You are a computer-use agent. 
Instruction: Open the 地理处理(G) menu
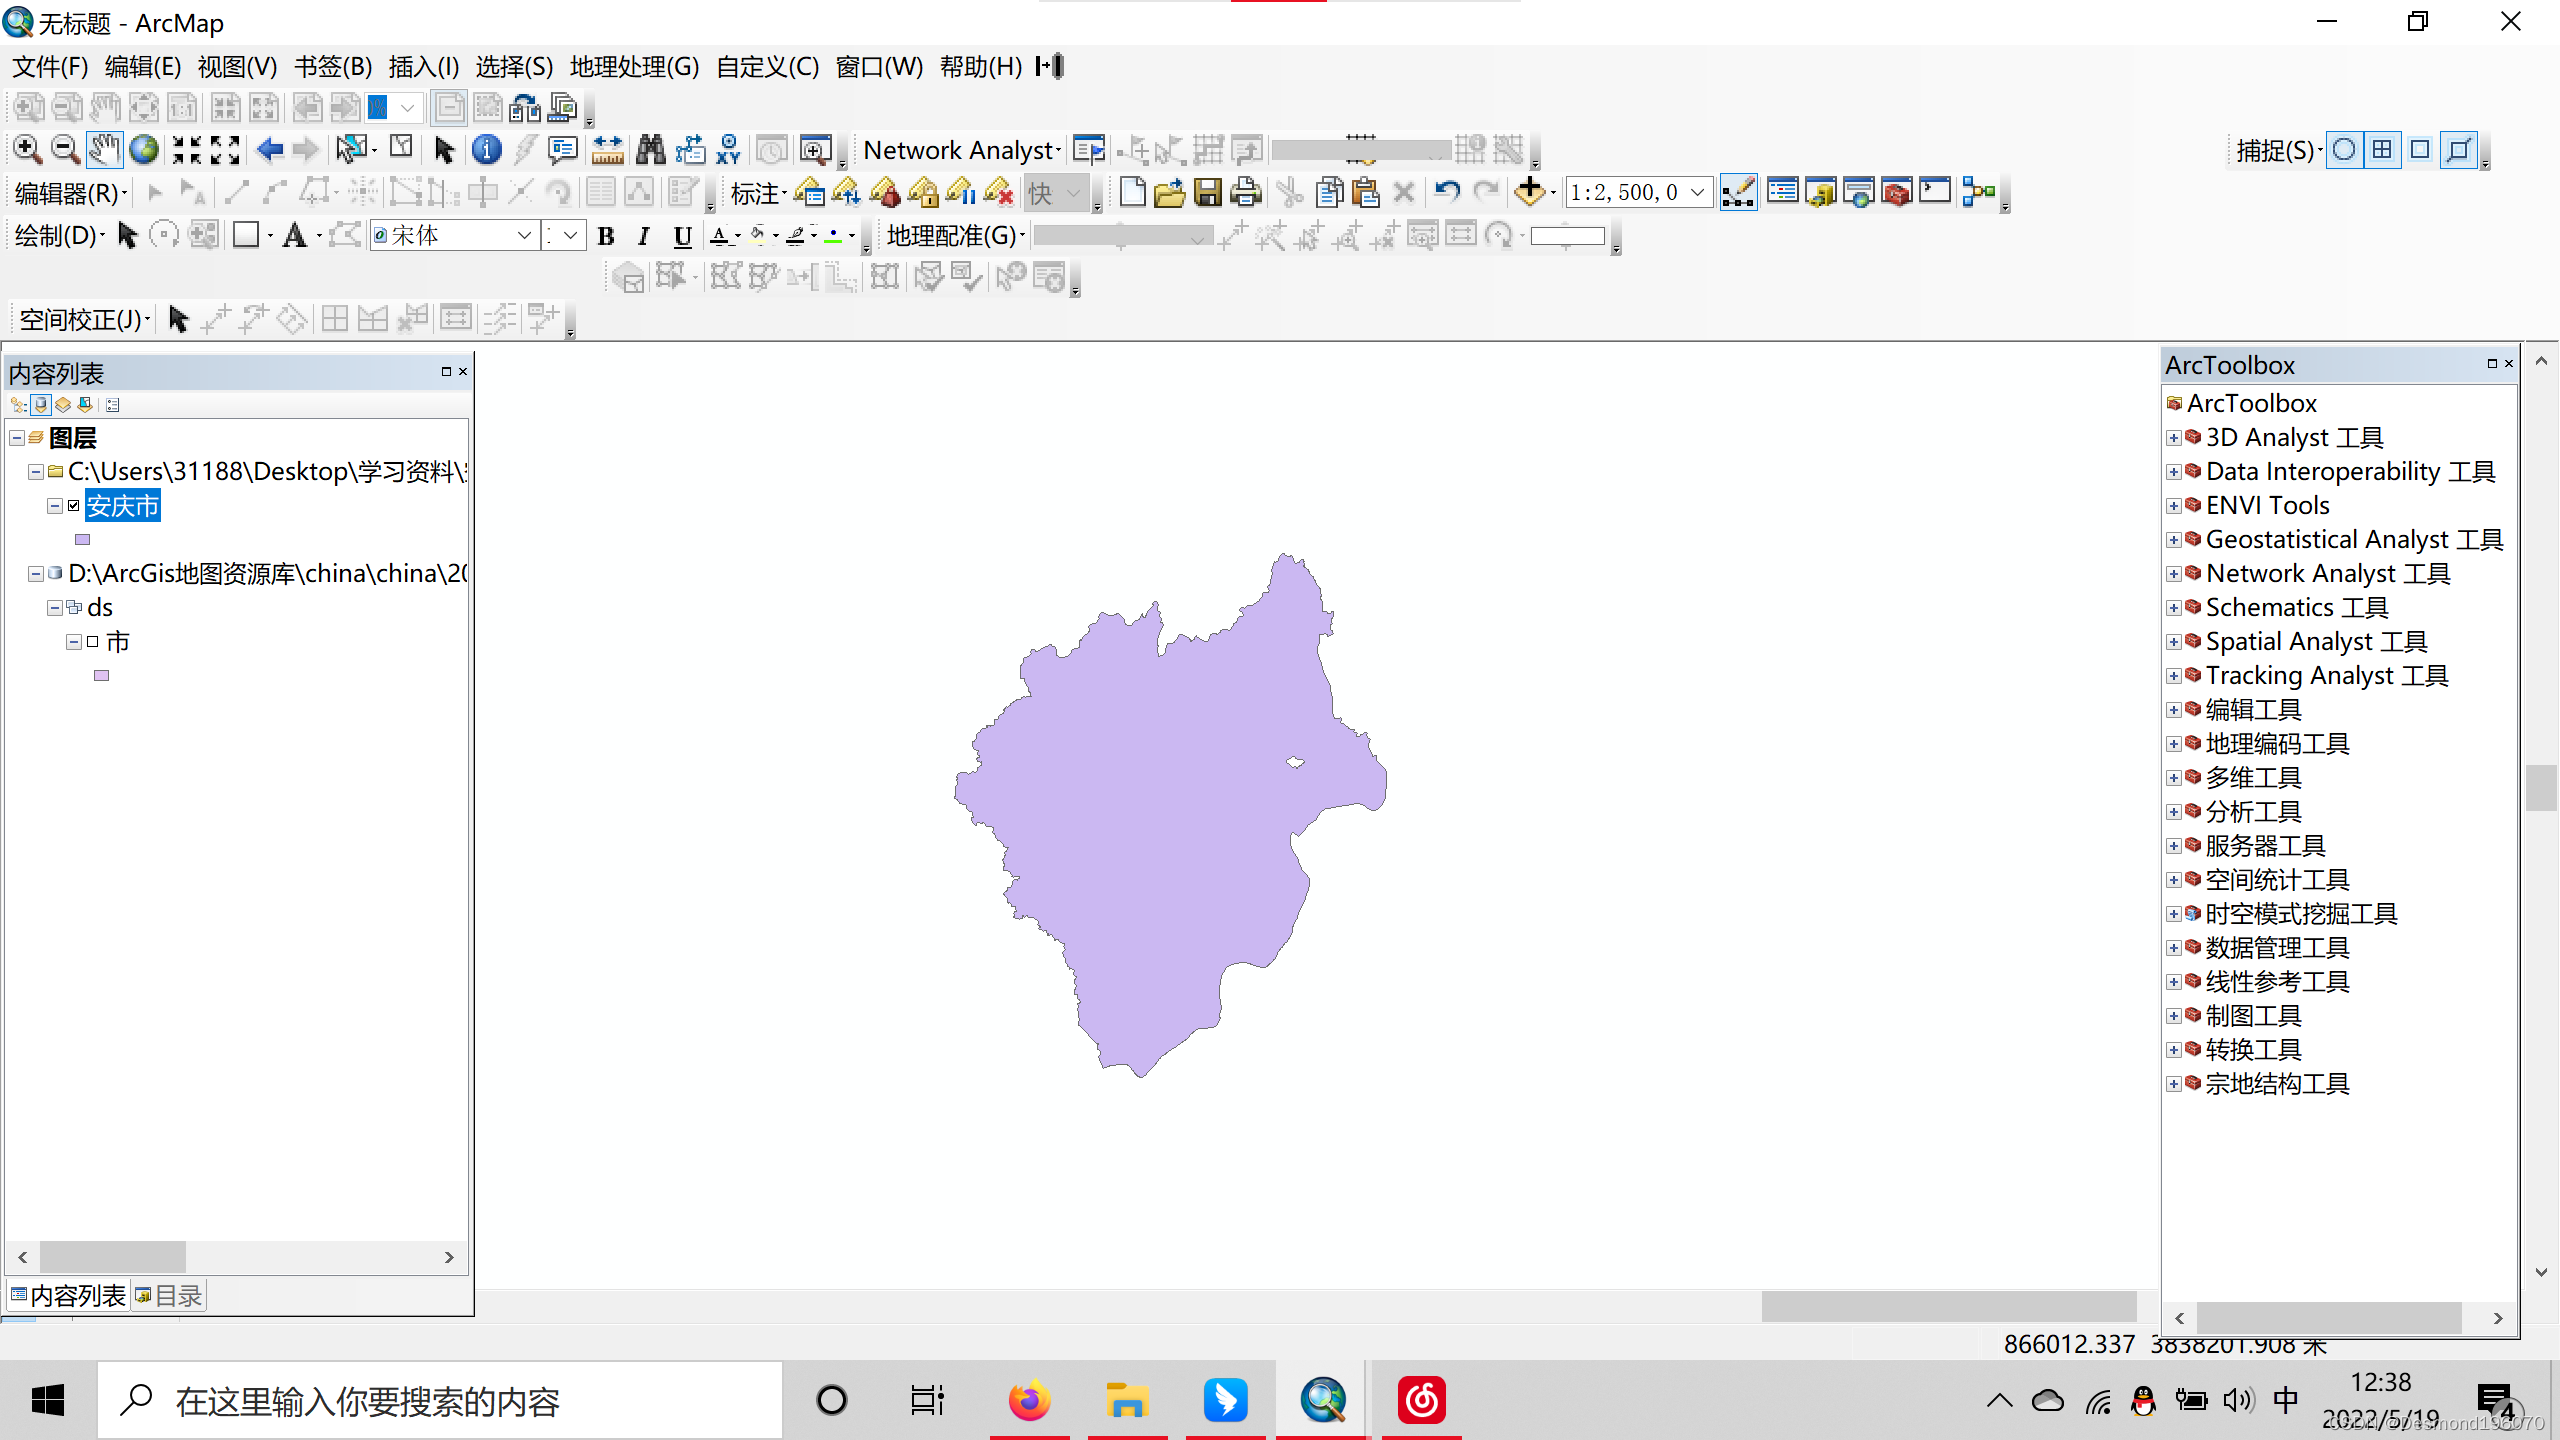coord(634,67)
